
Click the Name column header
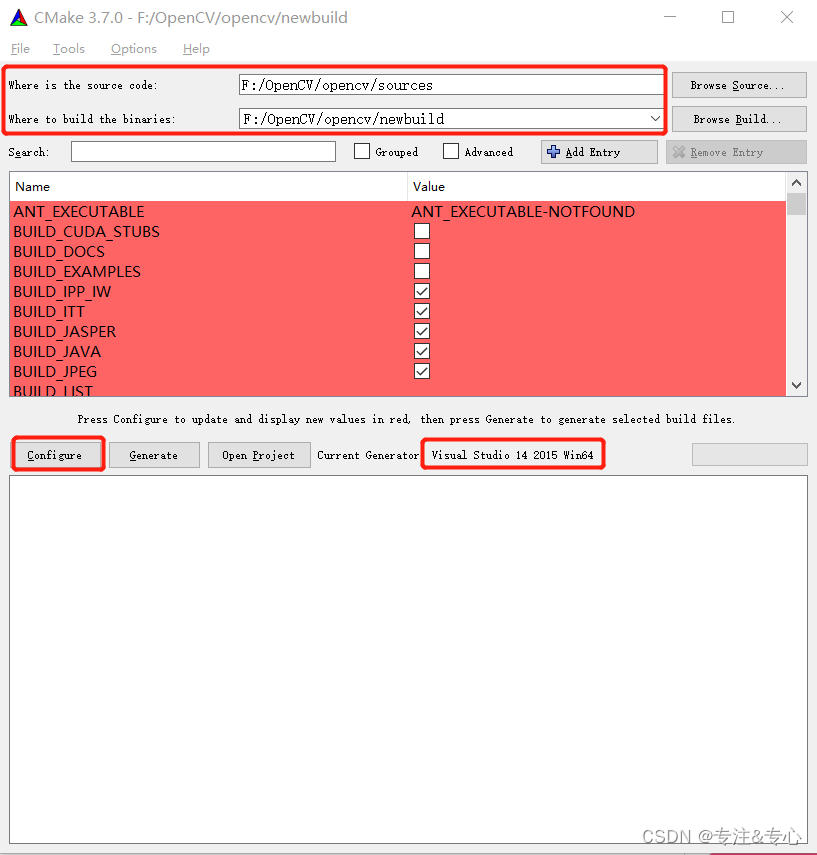(208, 186)
